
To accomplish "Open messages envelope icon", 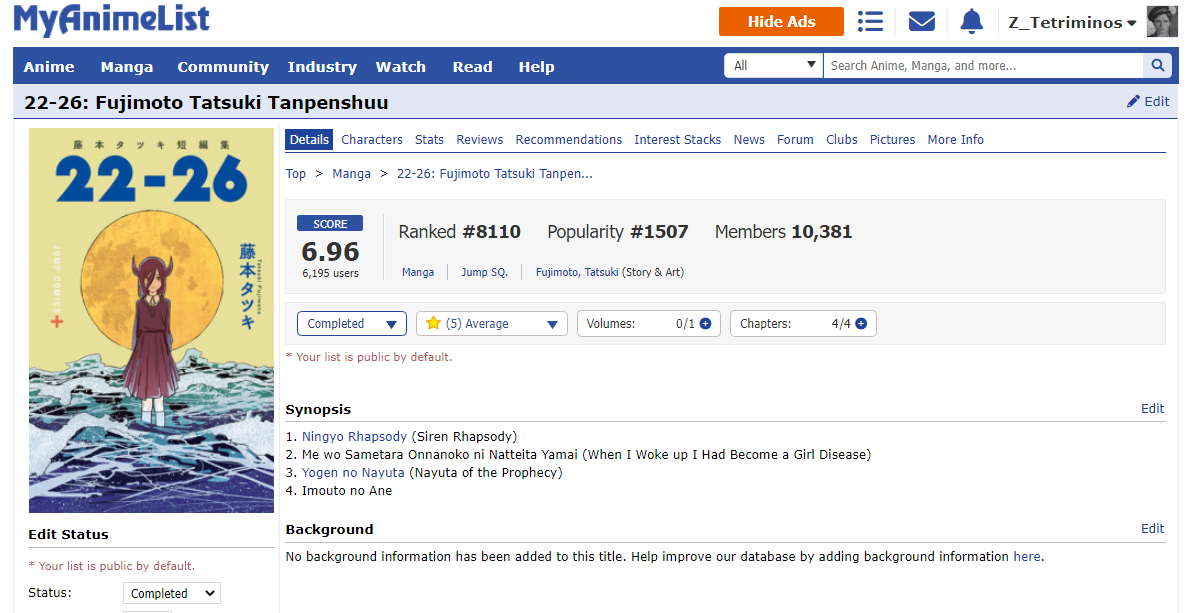I will (x=921, y=21).
